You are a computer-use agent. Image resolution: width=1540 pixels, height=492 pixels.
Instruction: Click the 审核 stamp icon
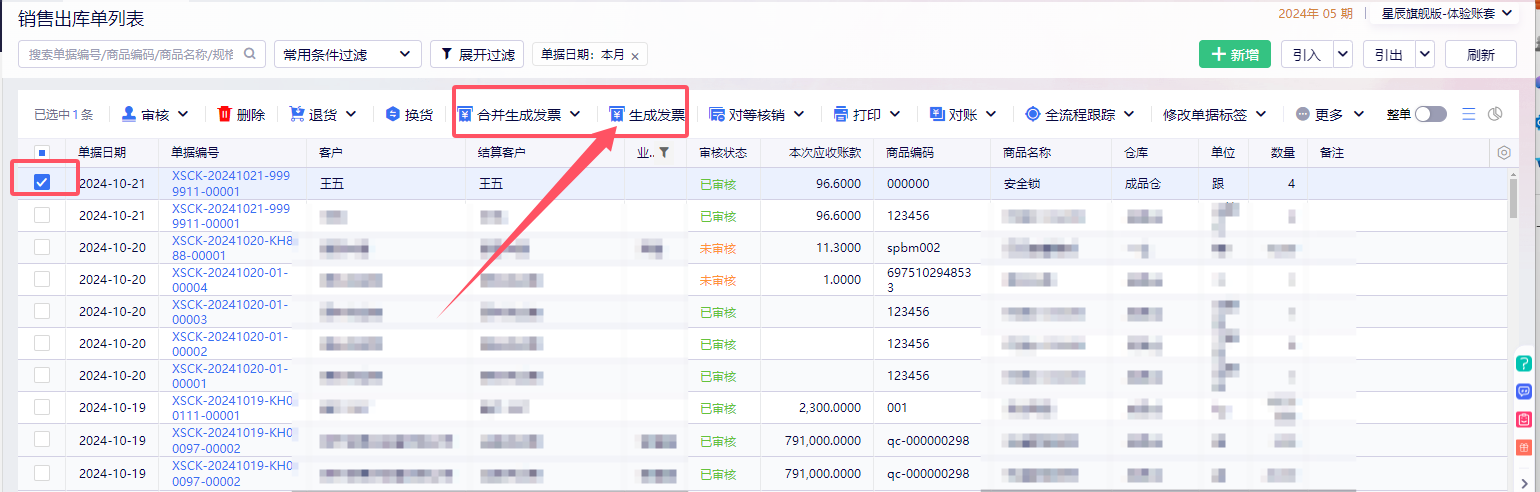pyautogui.click(x=129, y=114)
